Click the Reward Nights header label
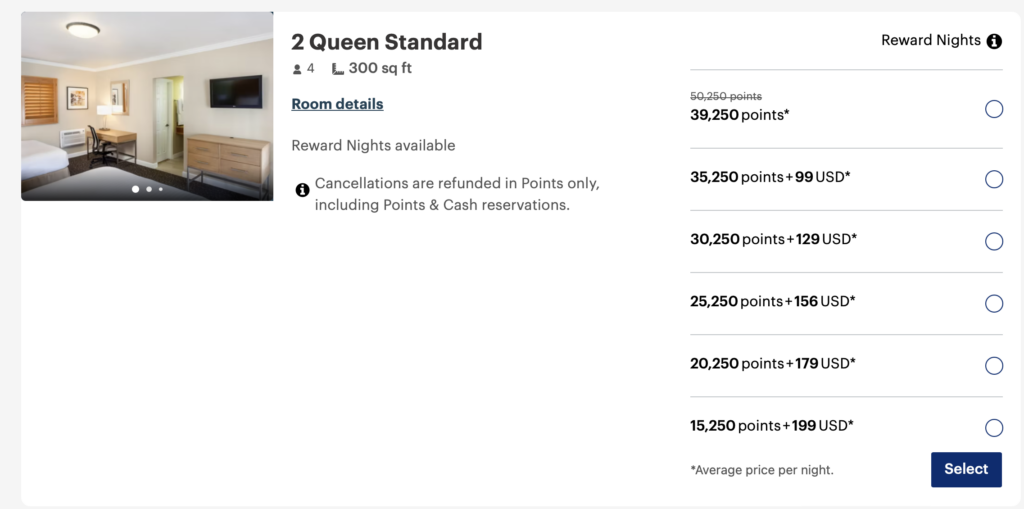This screenshot has width=1024, height=509. pyautogui.click(x=930, y=41)
